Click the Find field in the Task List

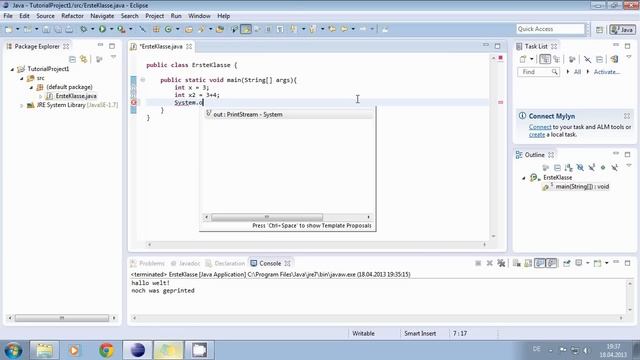point(538,72)
